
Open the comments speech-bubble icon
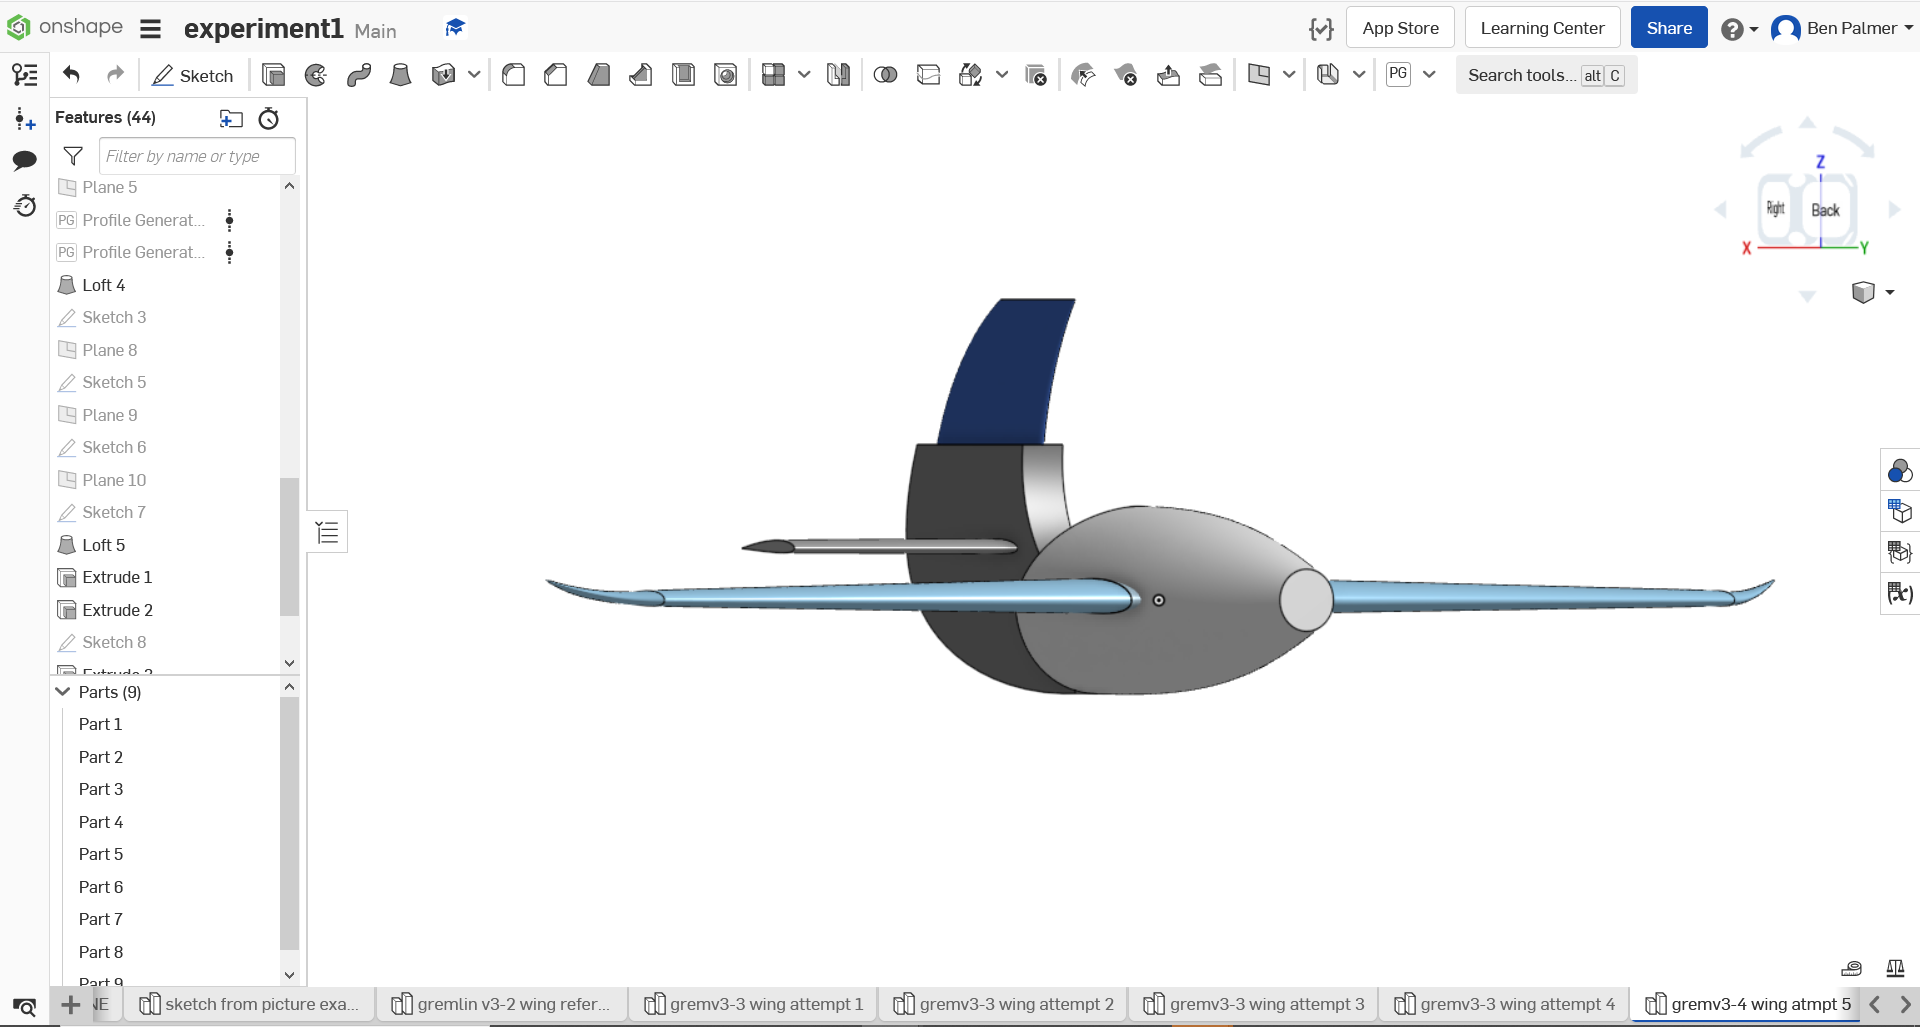pos(25,161)
